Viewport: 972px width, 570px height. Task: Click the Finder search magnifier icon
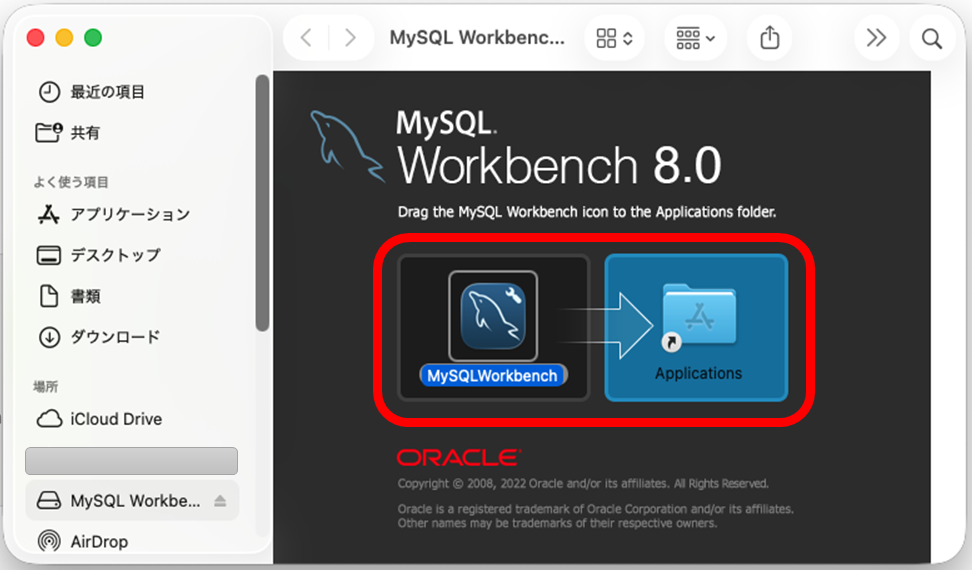(932, 39)
